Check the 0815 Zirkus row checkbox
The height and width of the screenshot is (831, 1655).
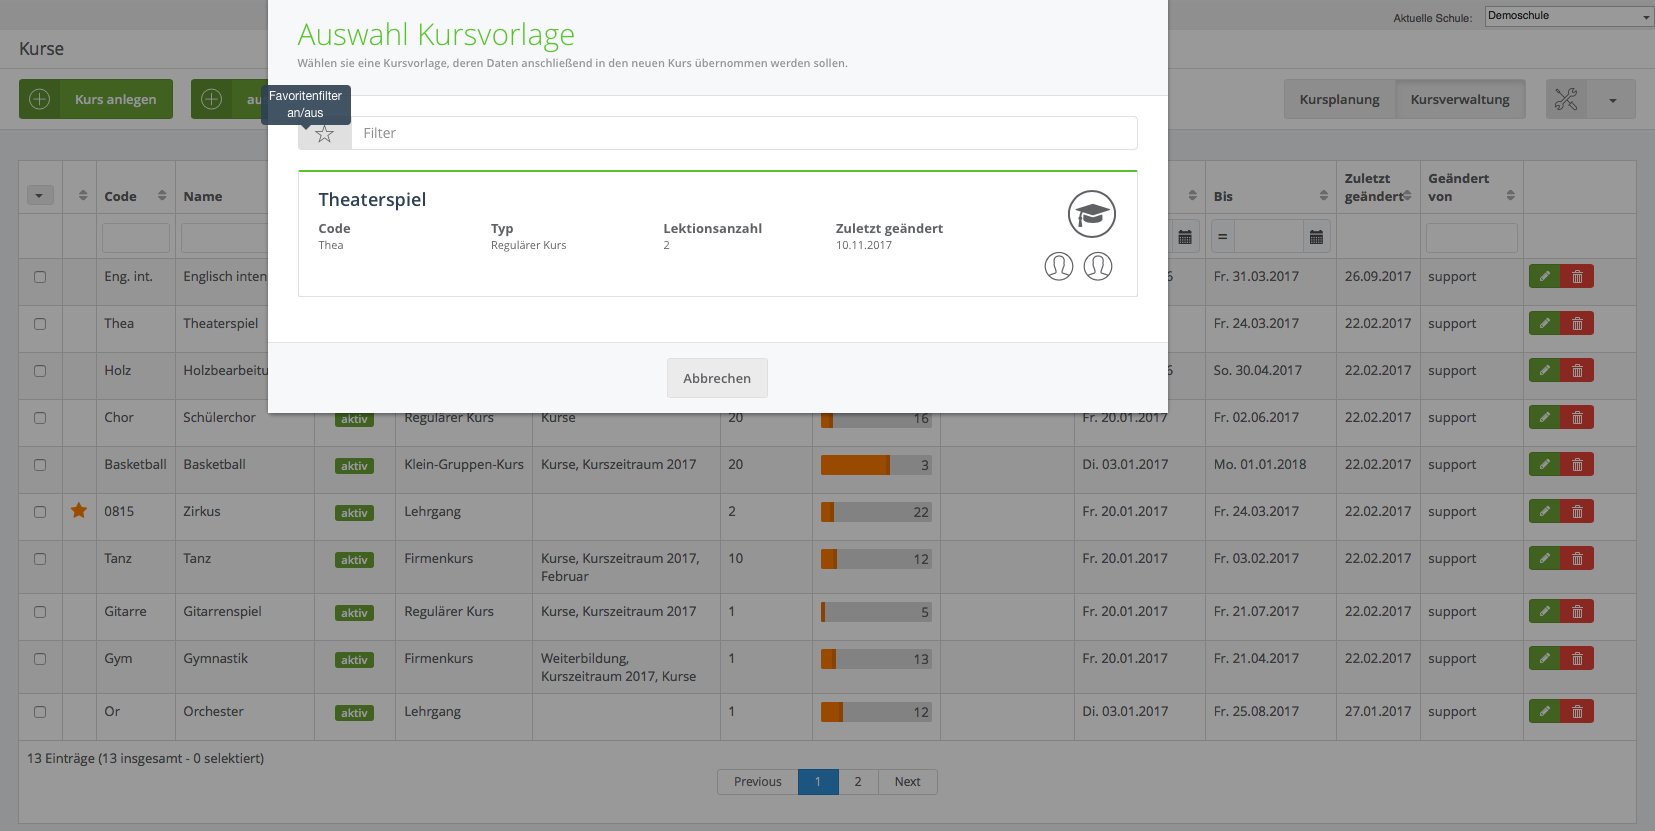(x=40, y=512)
